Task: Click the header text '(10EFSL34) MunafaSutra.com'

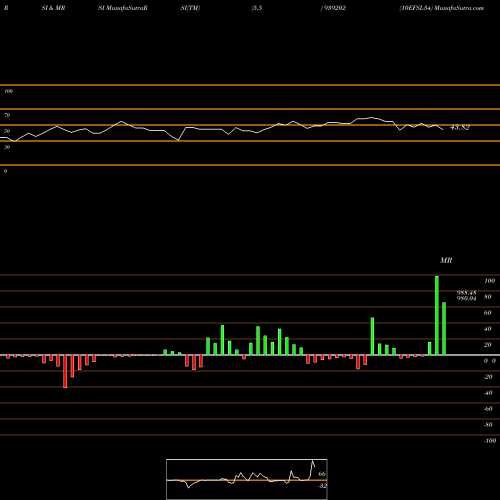Action: click(x=442, y=8)
